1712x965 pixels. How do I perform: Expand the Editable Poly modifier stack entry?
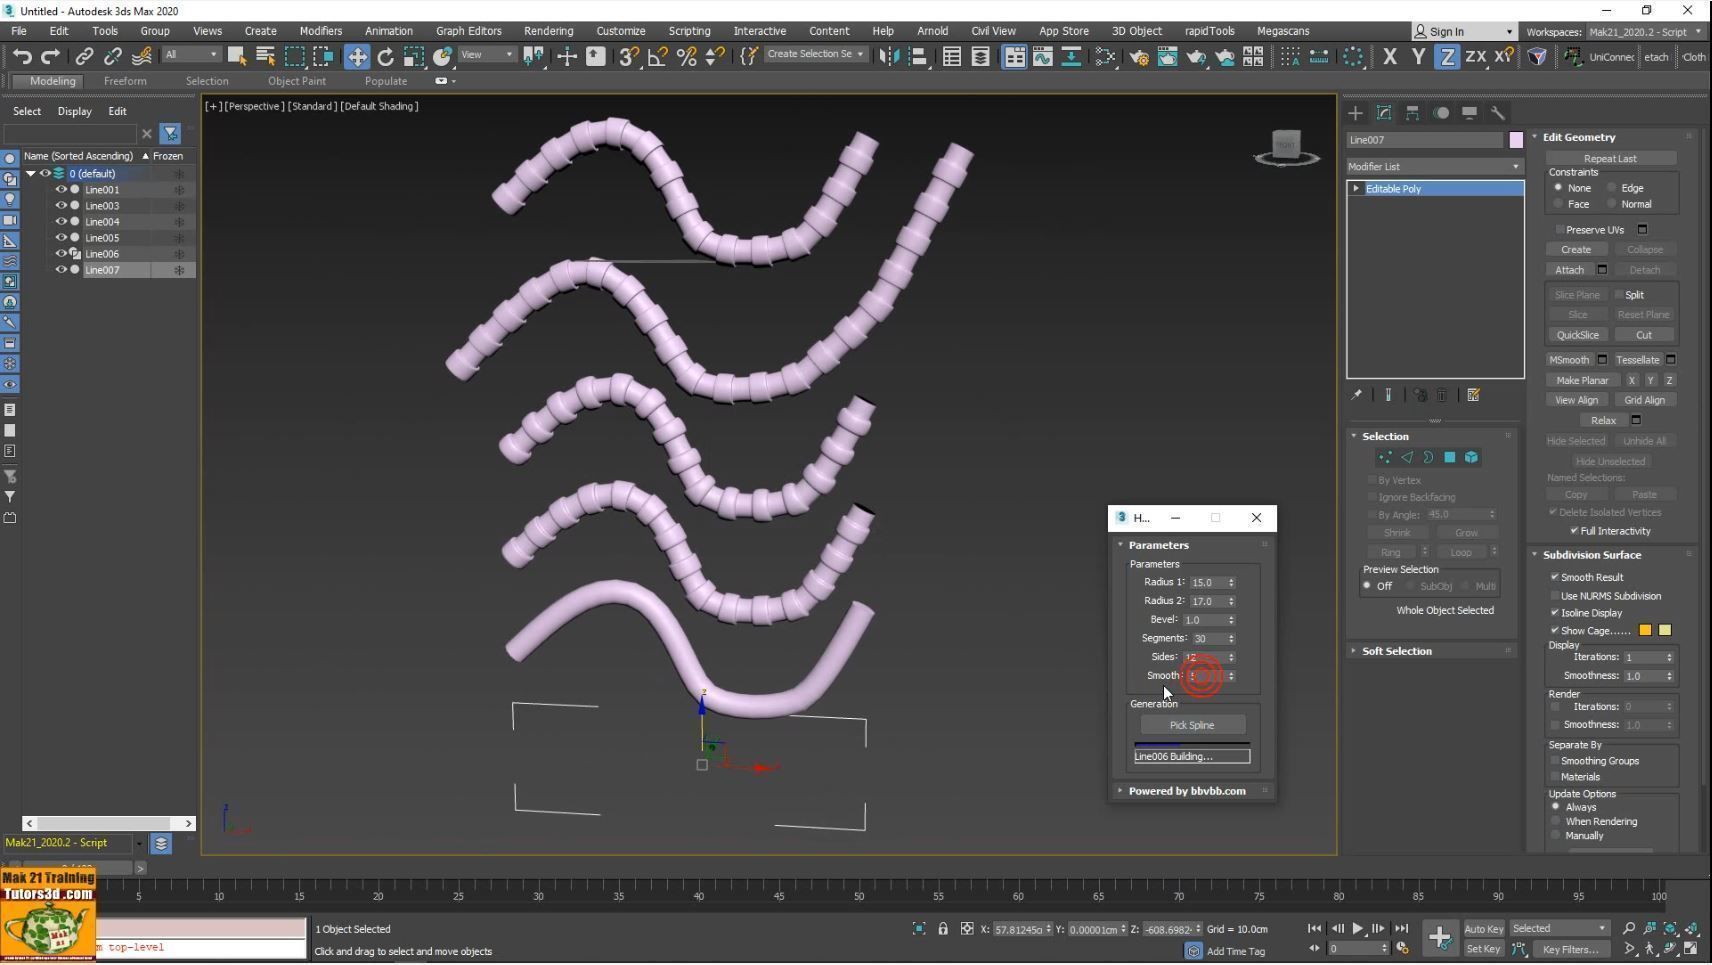[x=1356, y=189]
